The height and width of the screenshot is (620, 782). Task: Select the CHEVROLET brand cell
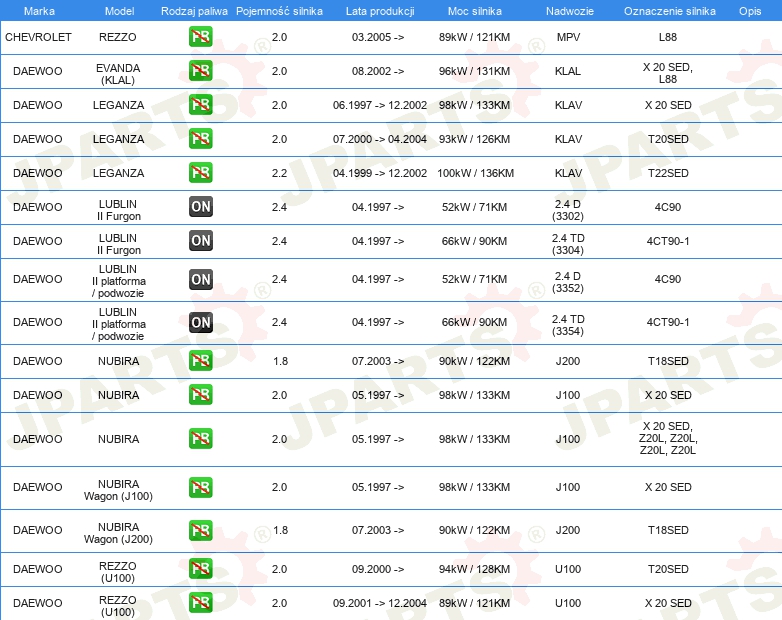38,37
